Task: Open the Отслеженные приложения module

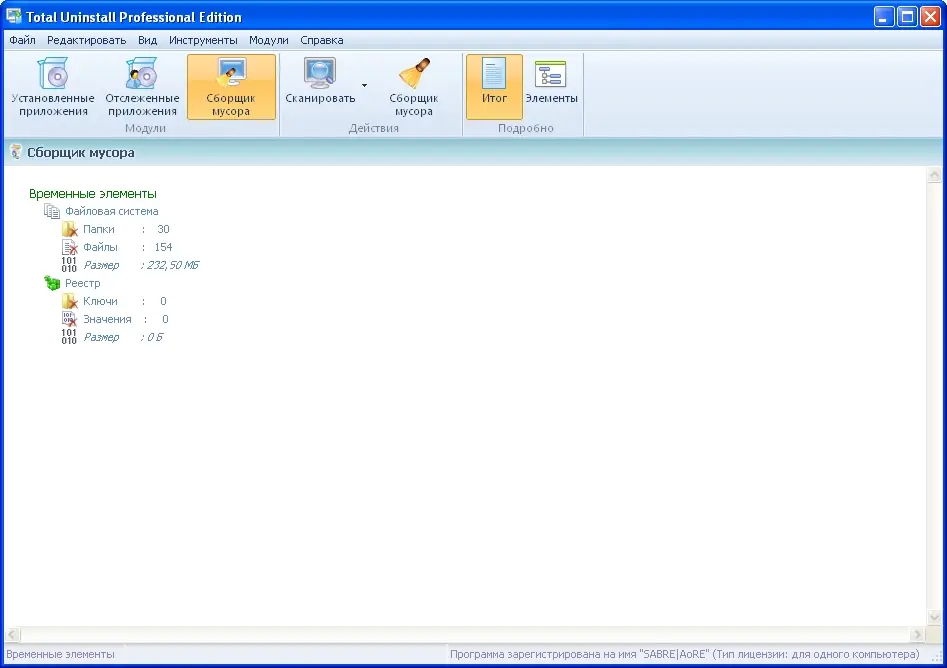Action: 142,87
